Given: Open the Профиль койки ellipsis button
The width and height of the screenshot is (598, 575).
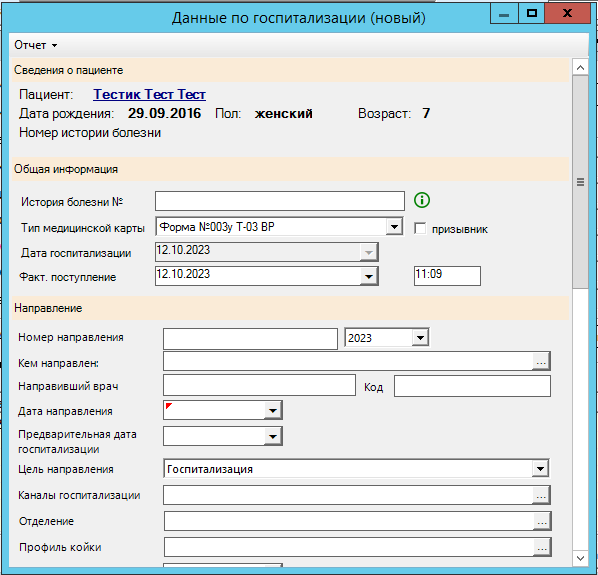Looking at the screenshot, I should coord(542,548).
